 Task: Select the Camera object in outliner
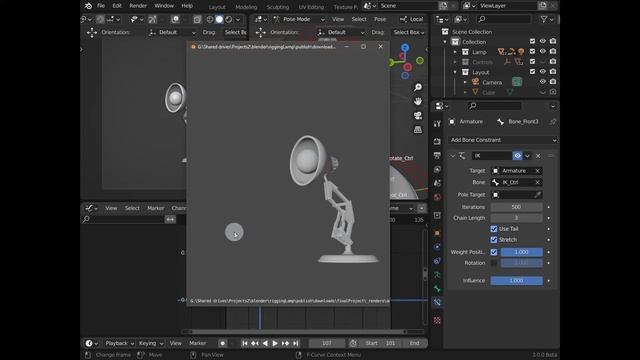[492, 82]
